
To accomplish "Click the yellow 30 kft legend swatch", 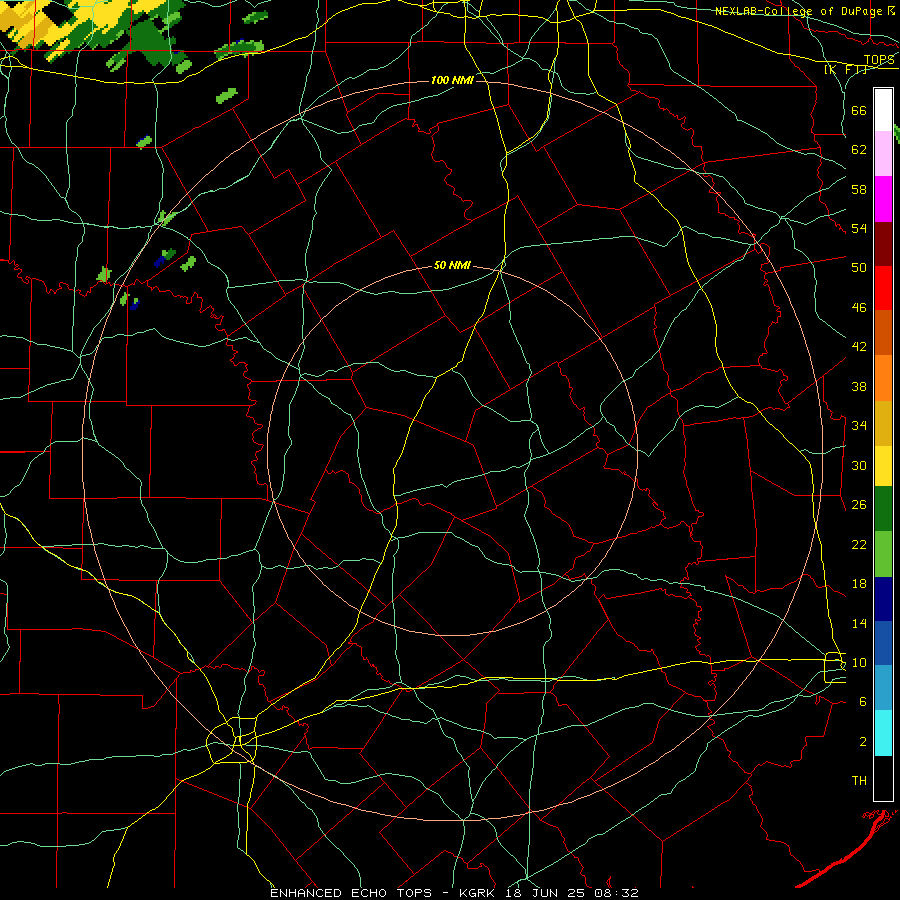I will [x=883, y=466].
